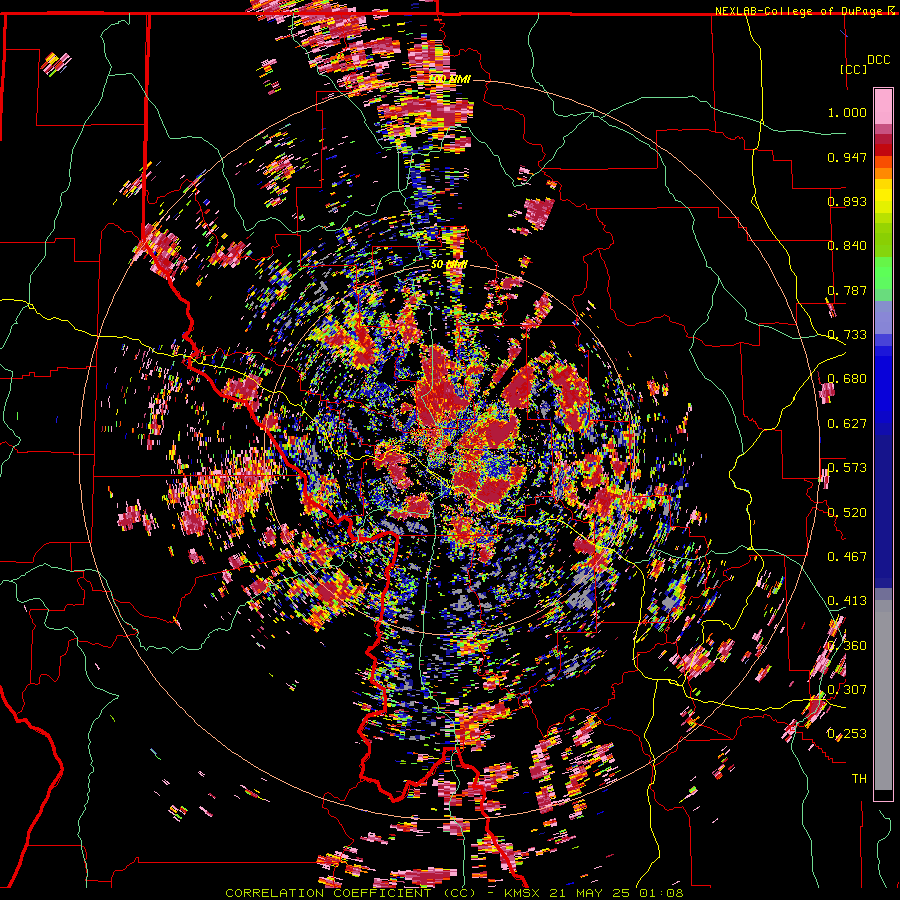Pick the pink top segment of color bar
Image resolution: width=900 pixels, height=900 pixels.
[883, 107]
